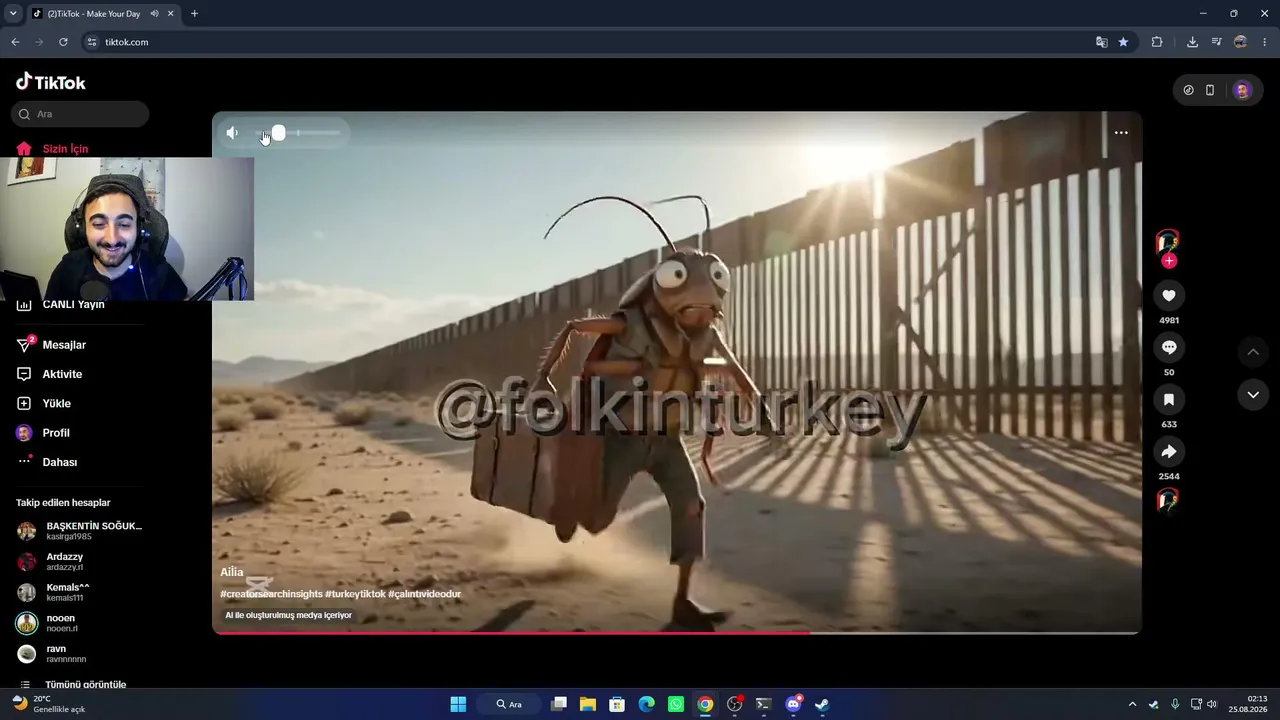Adjust the video volume slider
Screen dimensions: 1280x720
tap(299, 133)
